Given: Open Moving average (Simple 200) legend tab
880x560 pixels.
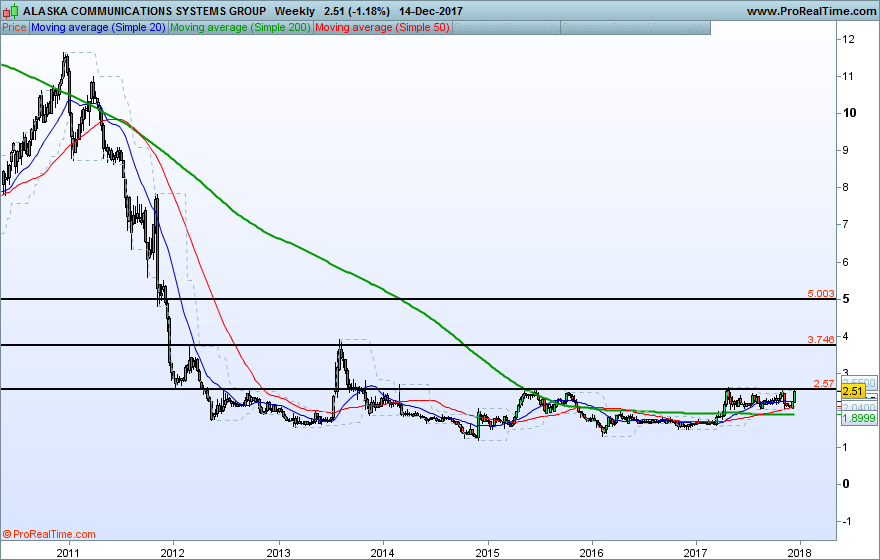Looking at the screenshot, I should point(240,27).
